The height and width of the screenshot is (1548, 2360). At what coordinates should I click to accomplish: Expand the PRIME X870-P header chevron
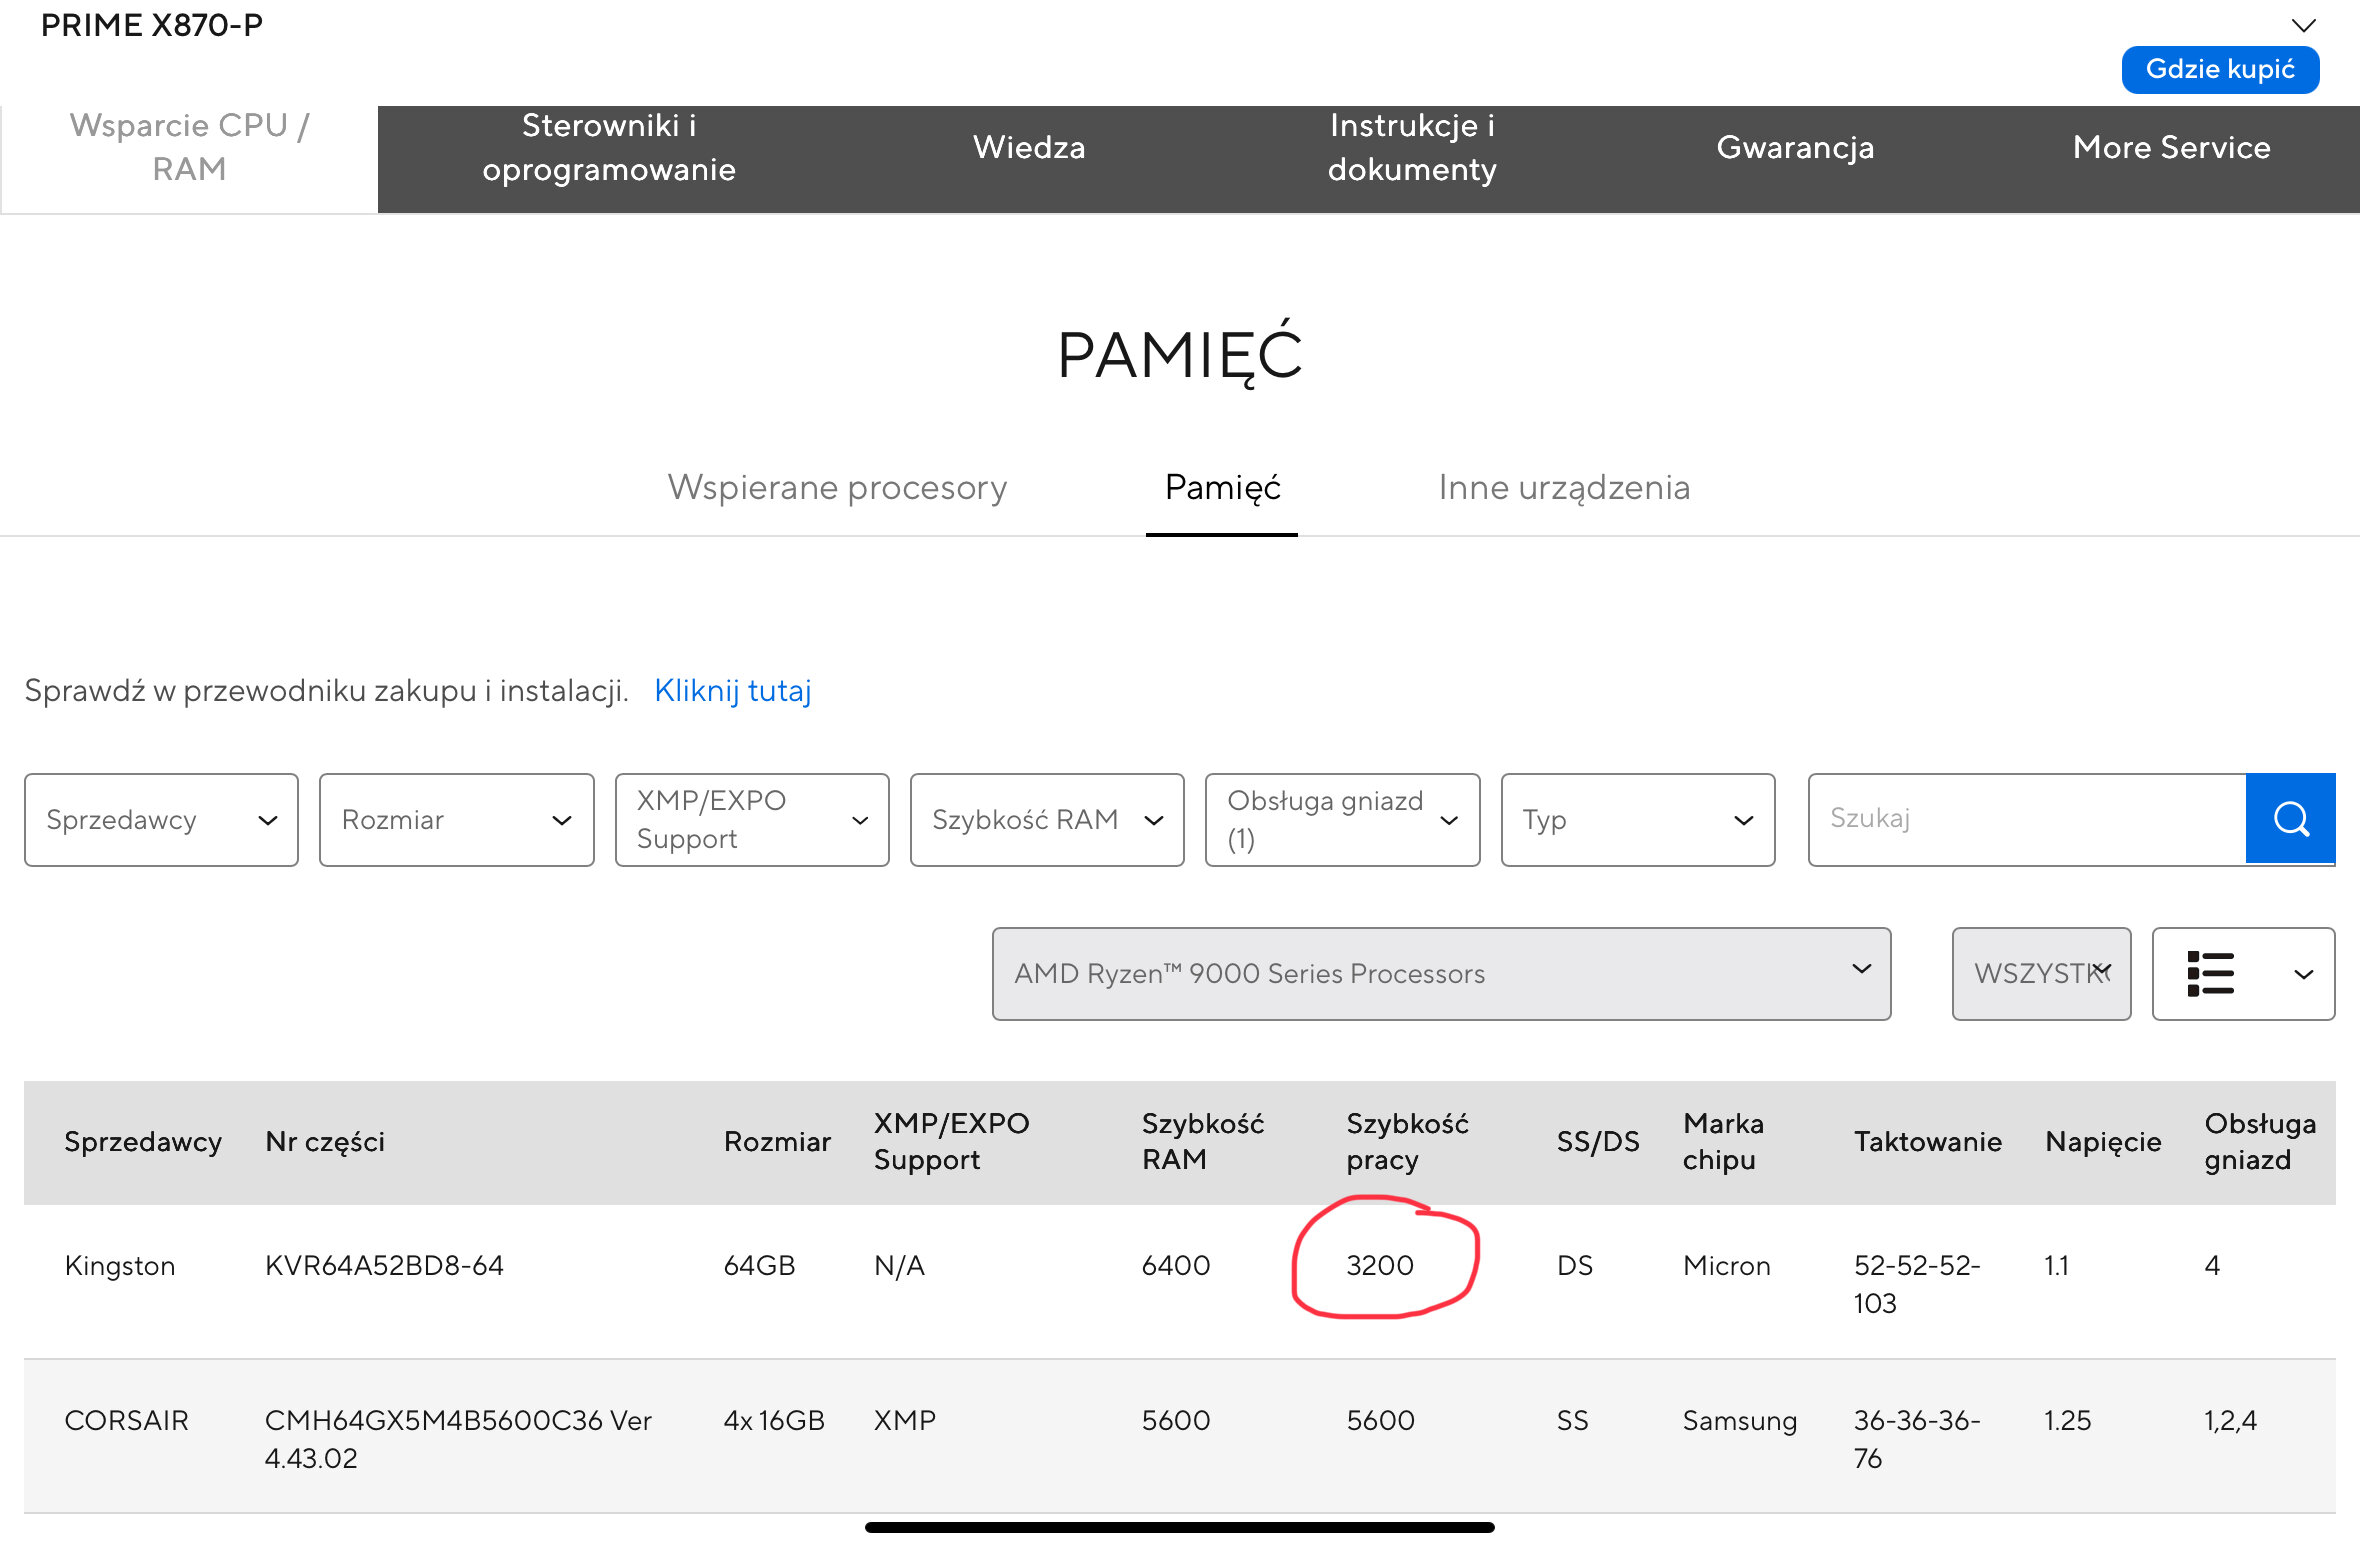pos(2304,25)
